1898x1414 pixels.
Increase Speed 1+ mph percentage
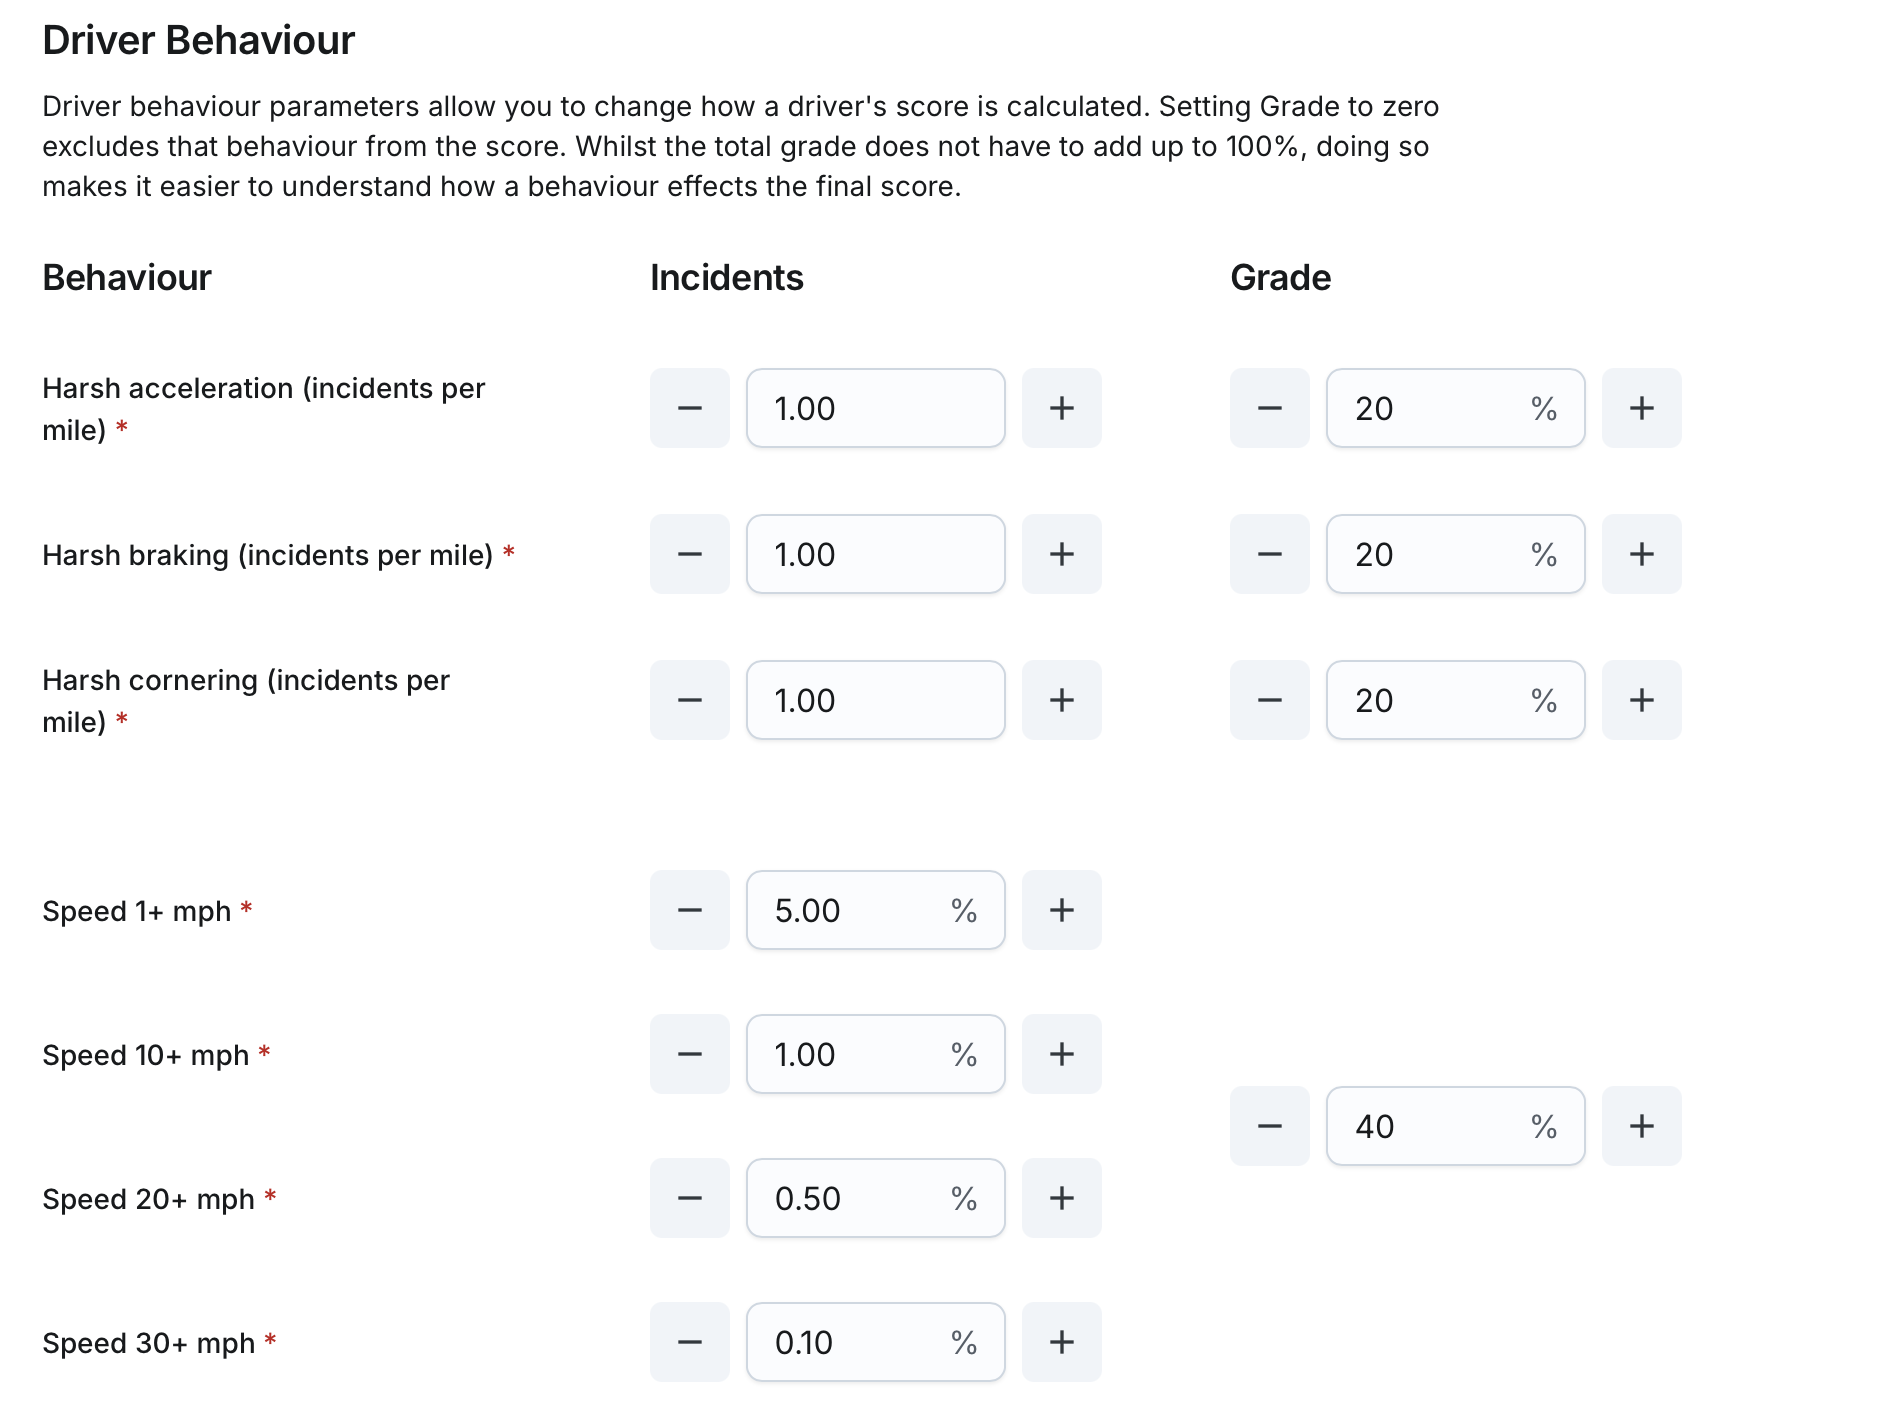pyautogui.click(x=1061, y=910)
